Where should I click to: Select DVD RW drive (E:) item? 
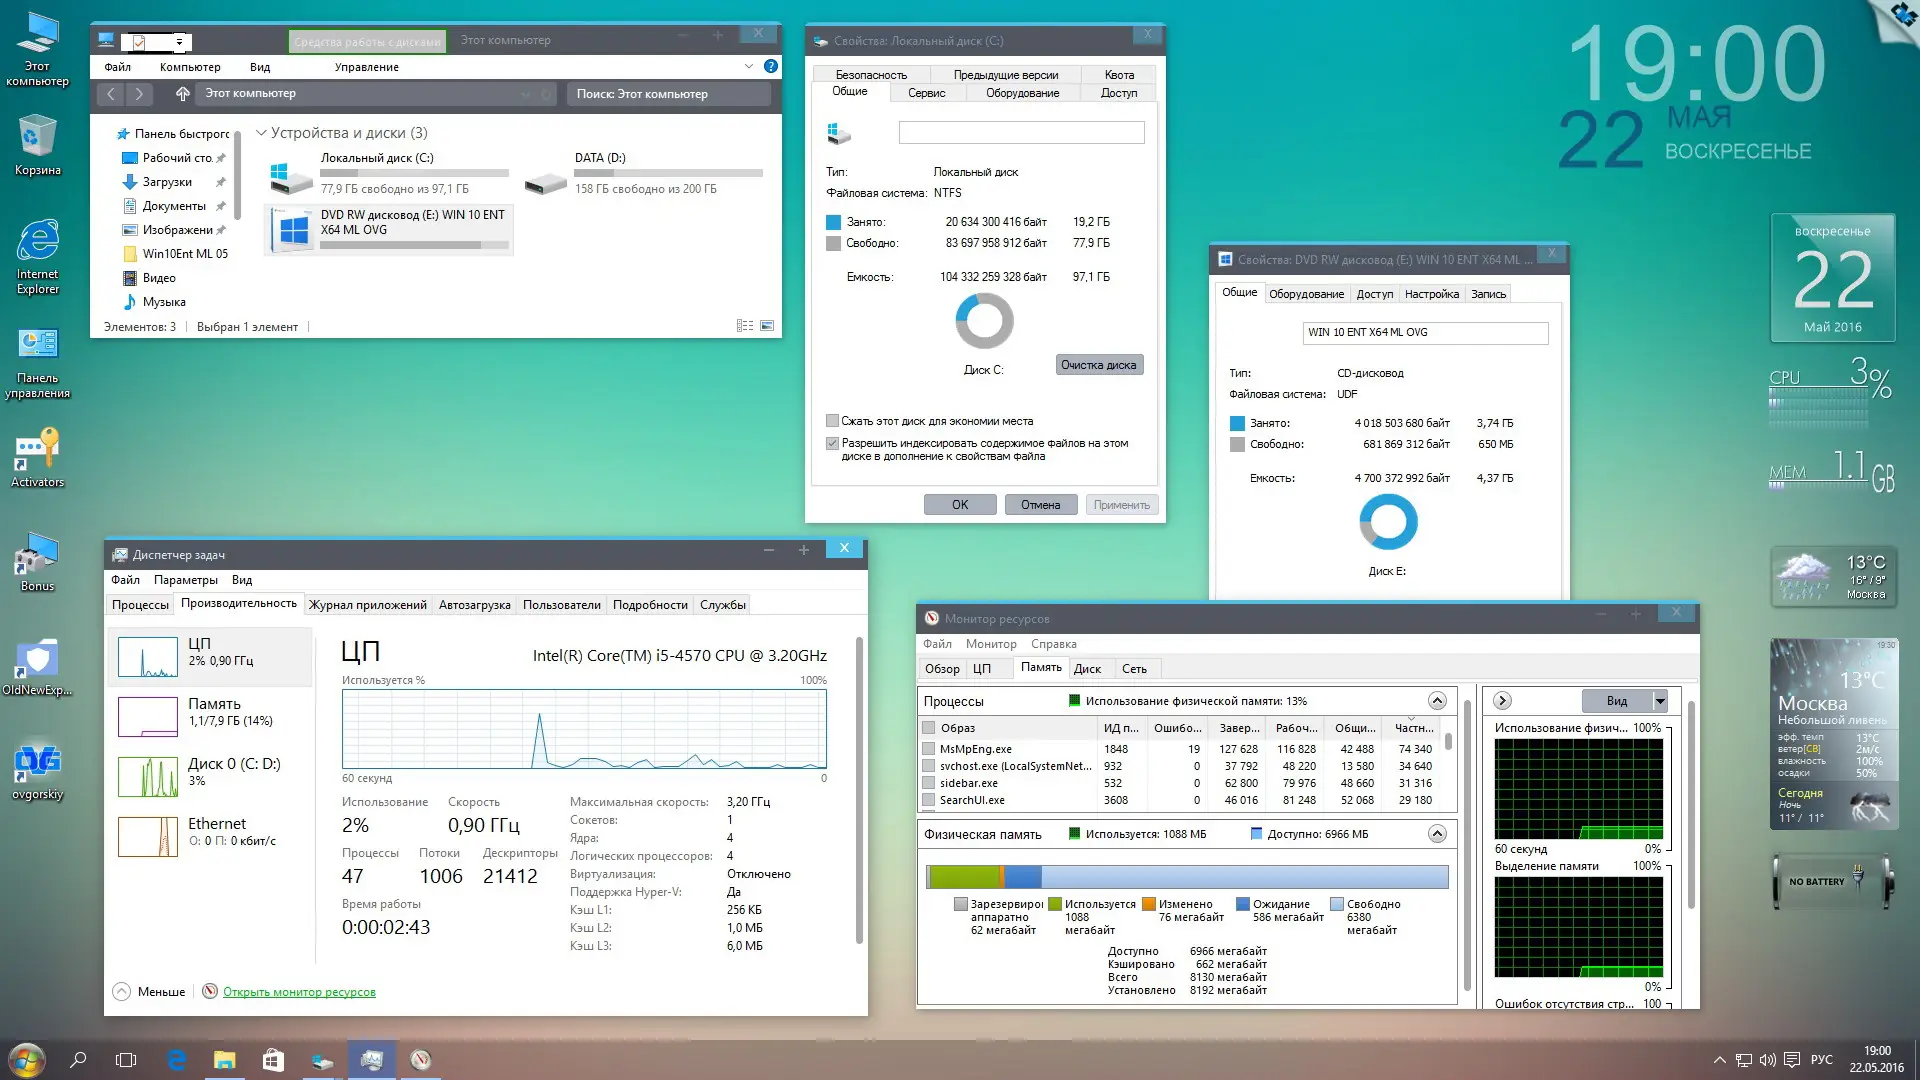[x=390, y=228]
